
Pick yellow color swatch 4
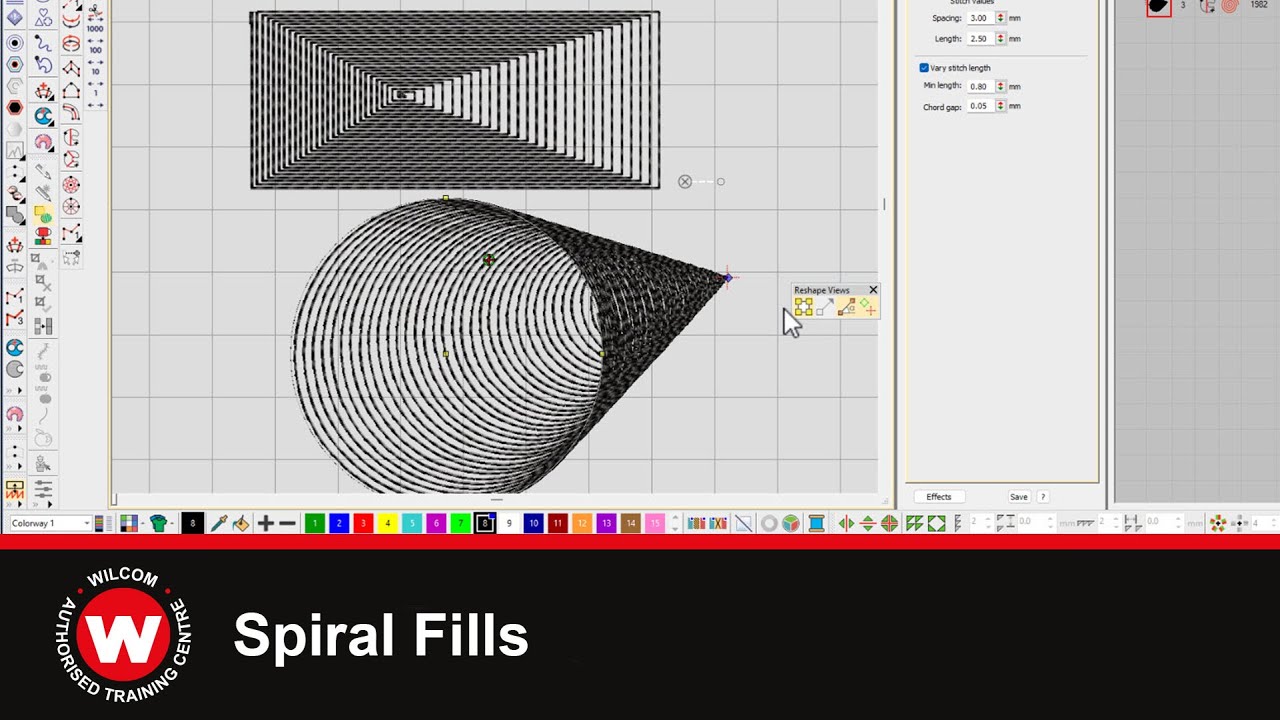coord(388,523)
